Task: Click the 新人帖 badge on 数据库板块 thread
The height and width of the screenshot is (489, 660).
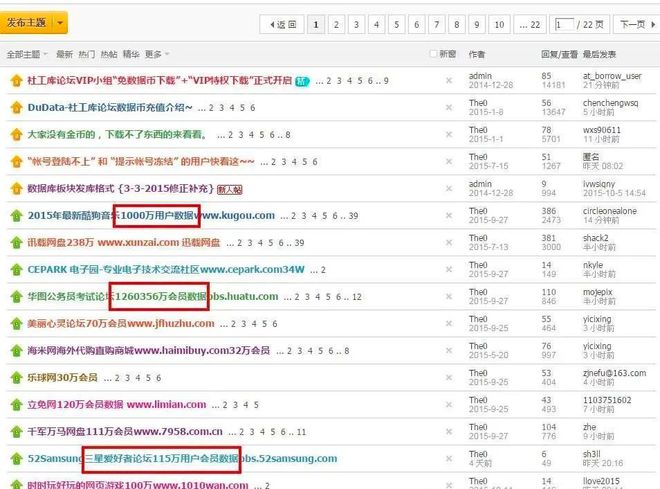Action: [229, 189]
